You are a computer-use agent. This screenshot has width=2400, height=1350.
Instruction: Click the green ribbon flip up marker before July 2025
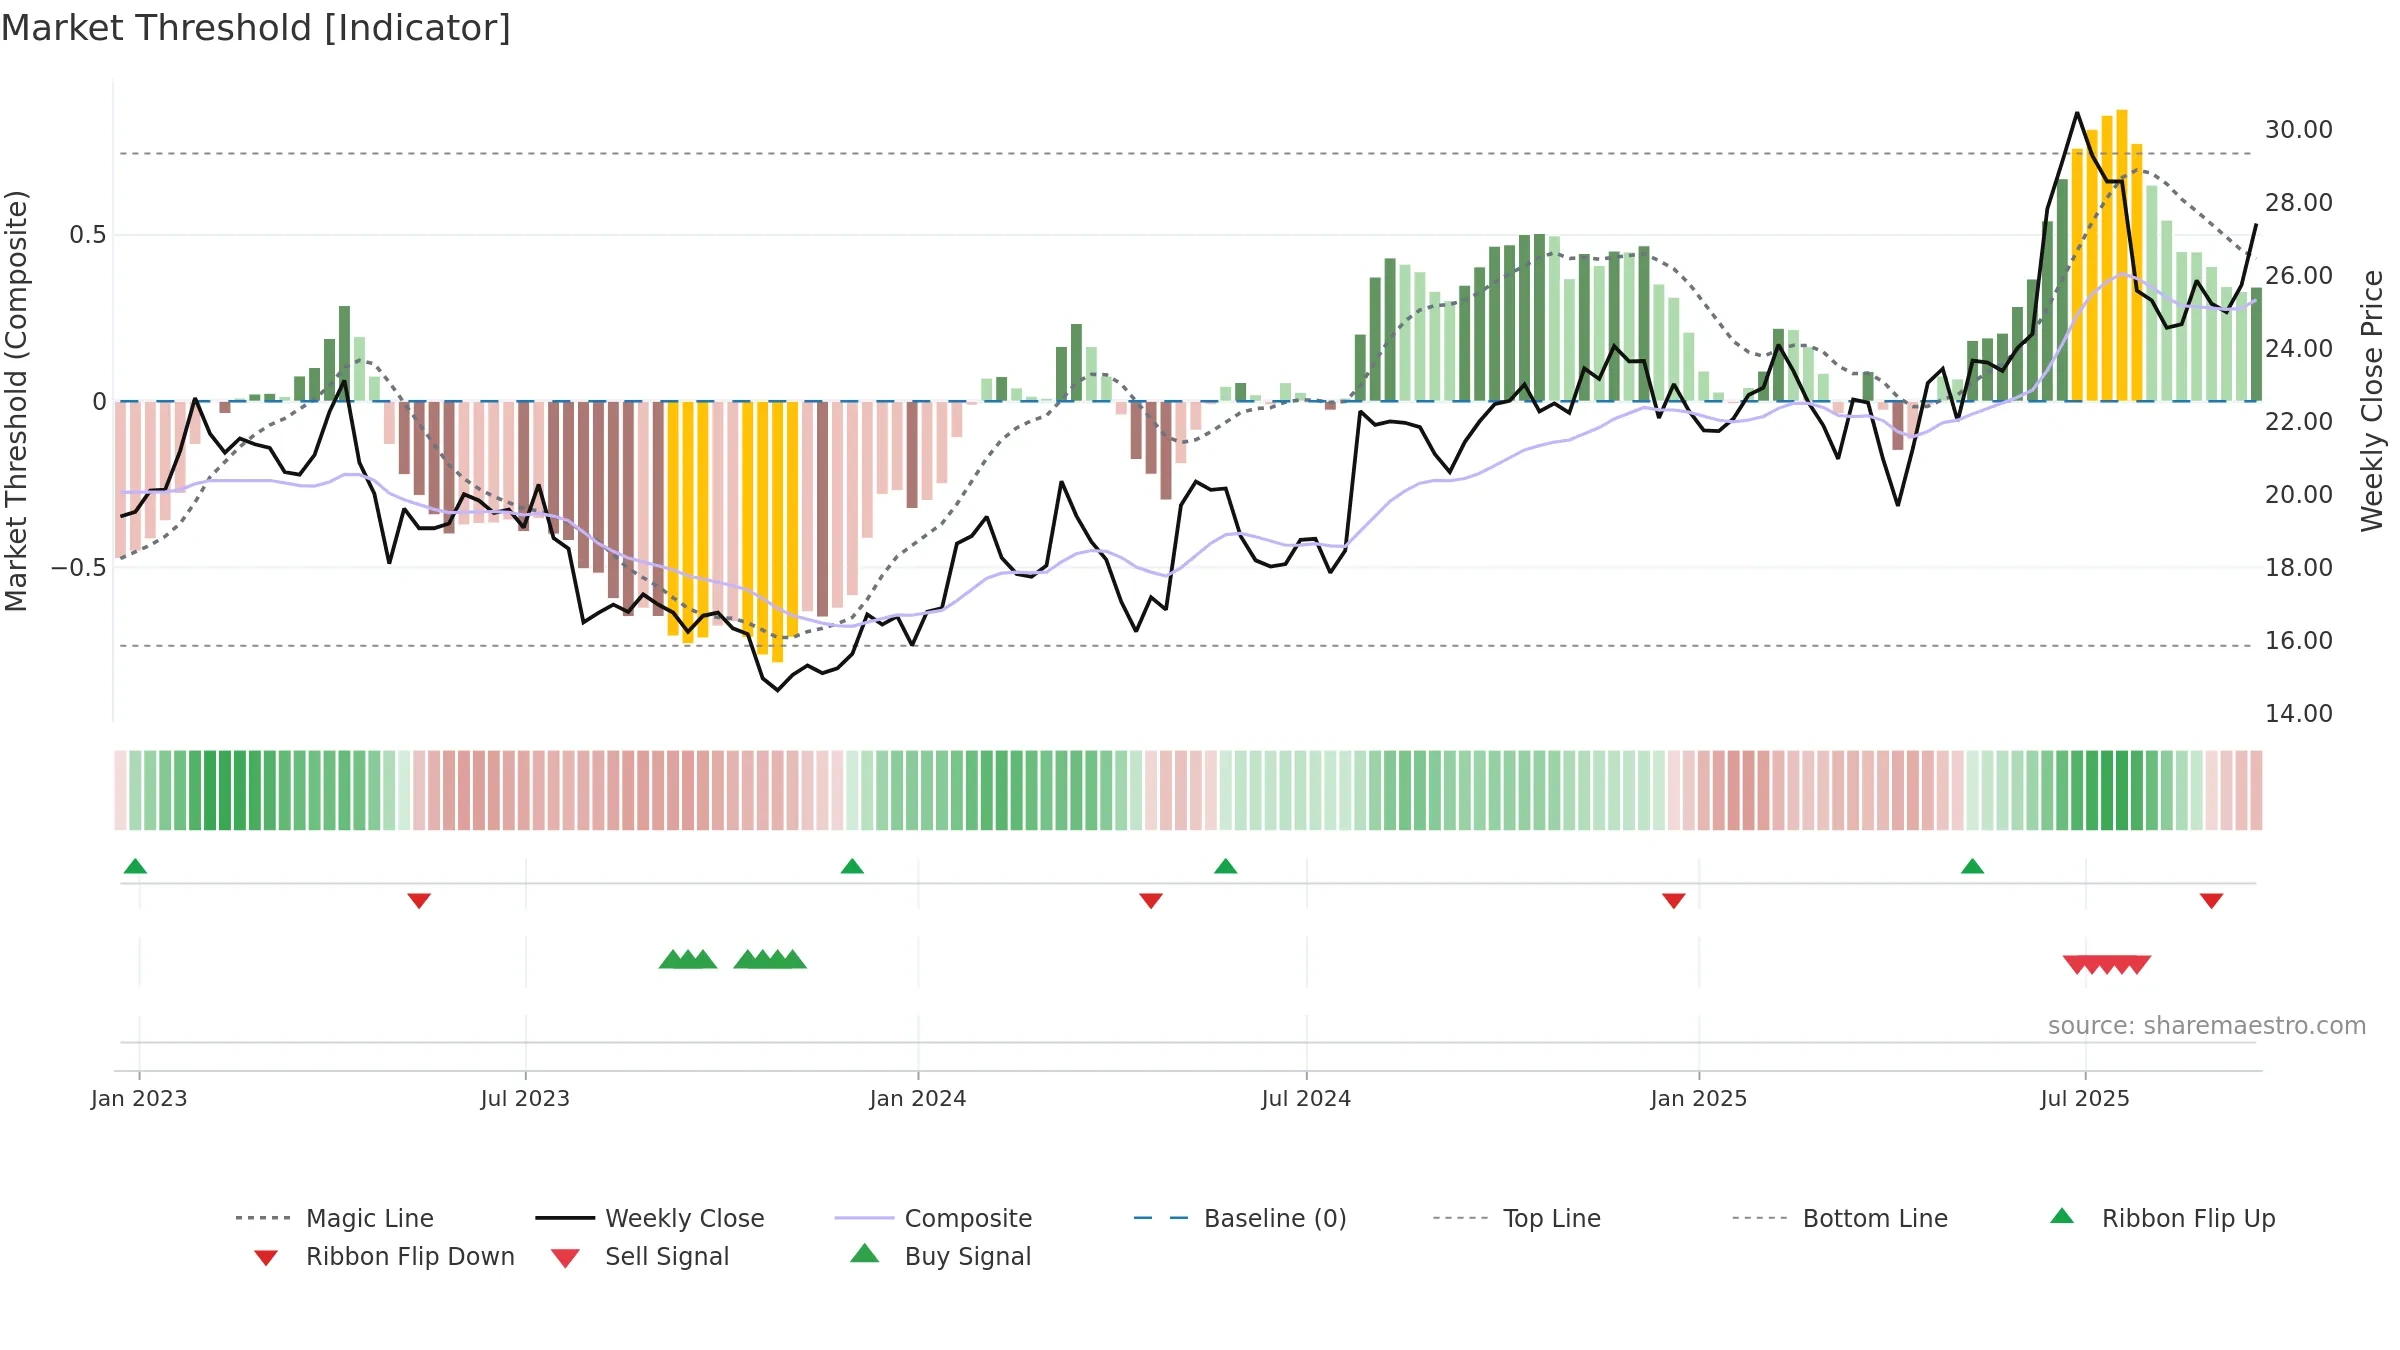coord(1973,866)
